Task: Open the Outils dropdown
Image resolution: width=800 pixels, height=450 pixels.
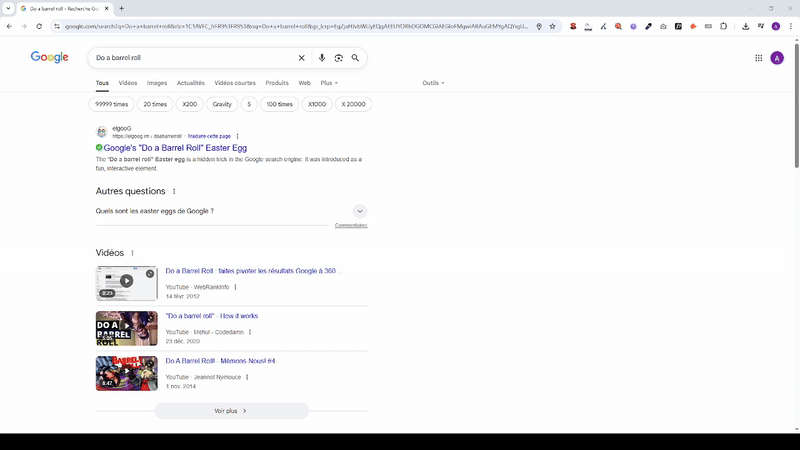Action: [x=433, y=83]
